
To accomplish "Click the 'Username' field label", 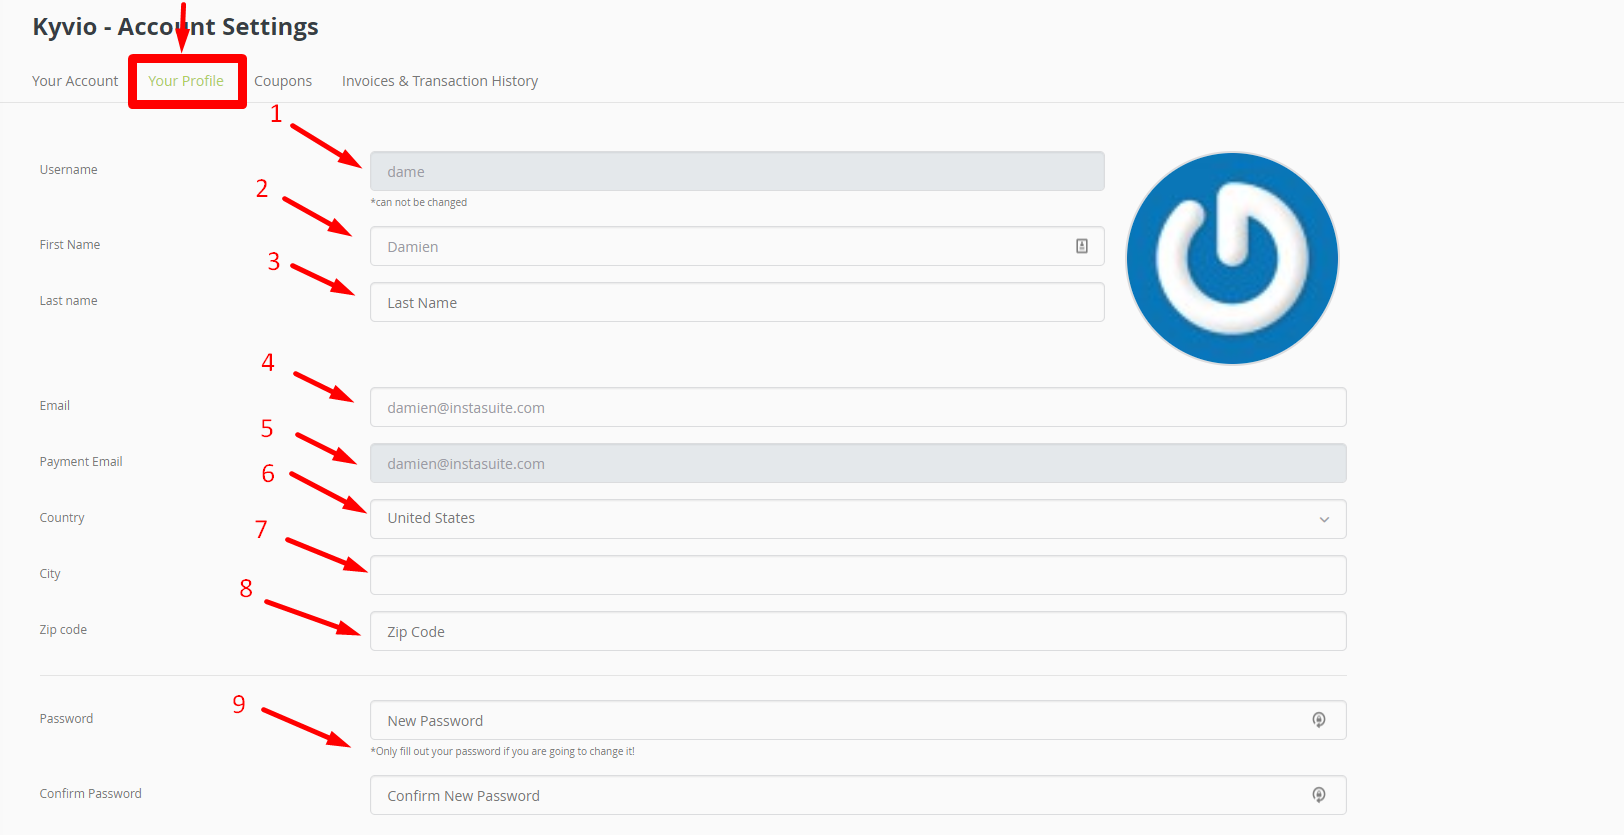I will click(69, 170).
